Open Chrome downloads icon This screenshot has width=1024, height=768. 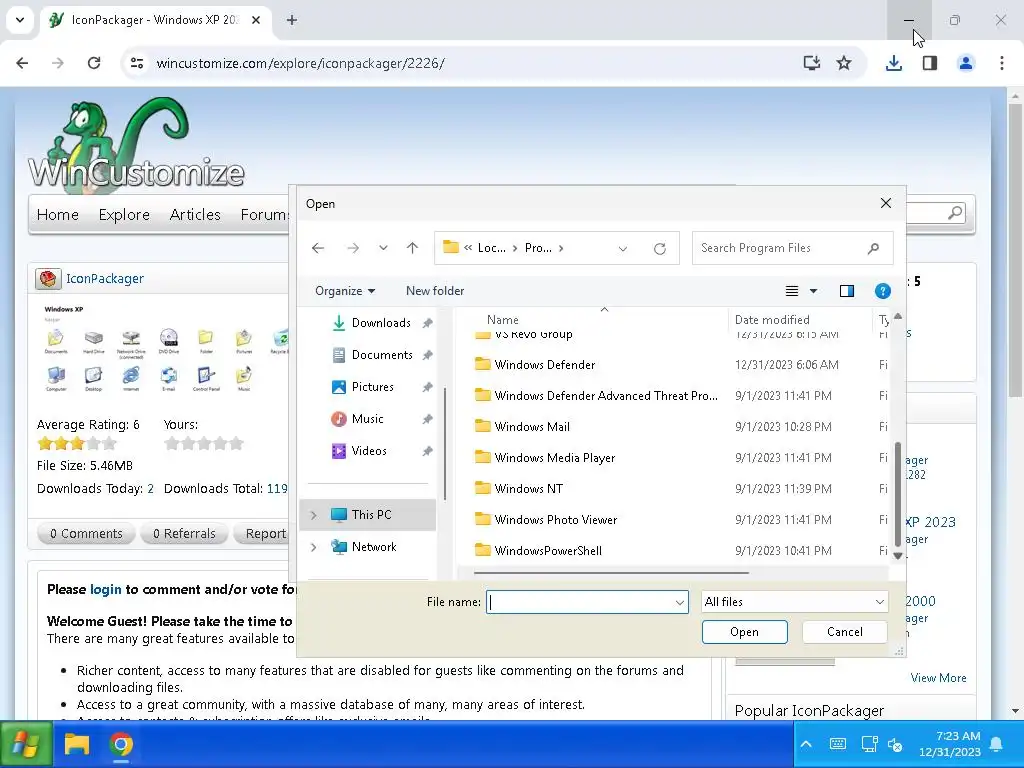pyautogui.click(x=894, y=63)
